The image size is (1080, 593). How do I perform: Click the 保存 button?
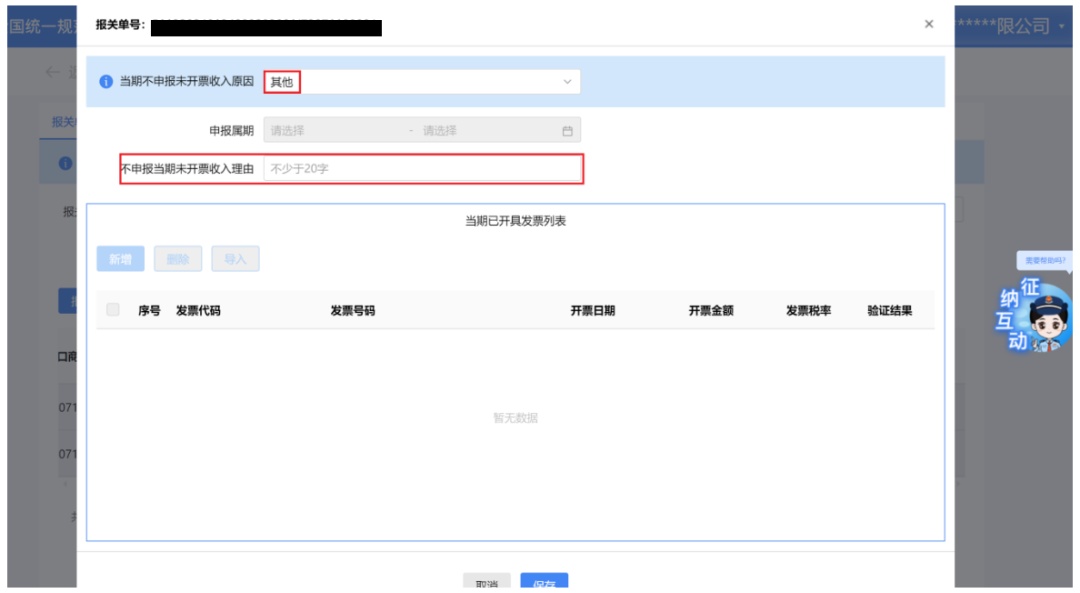pos(544,581)
